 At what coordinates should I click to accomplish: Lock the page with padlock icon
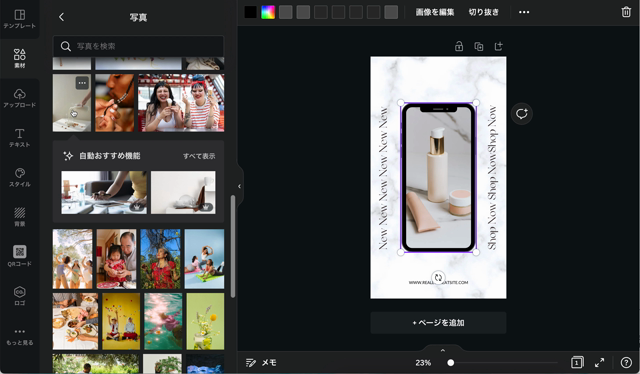pos(459,46)
